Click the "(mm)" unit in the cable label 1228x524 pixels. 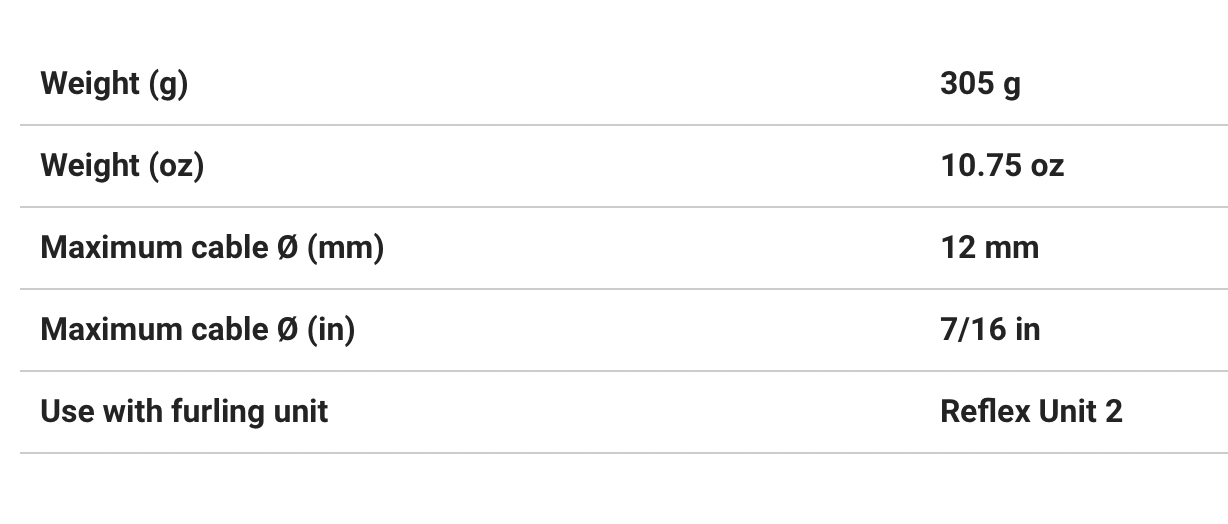click(345, 248)
